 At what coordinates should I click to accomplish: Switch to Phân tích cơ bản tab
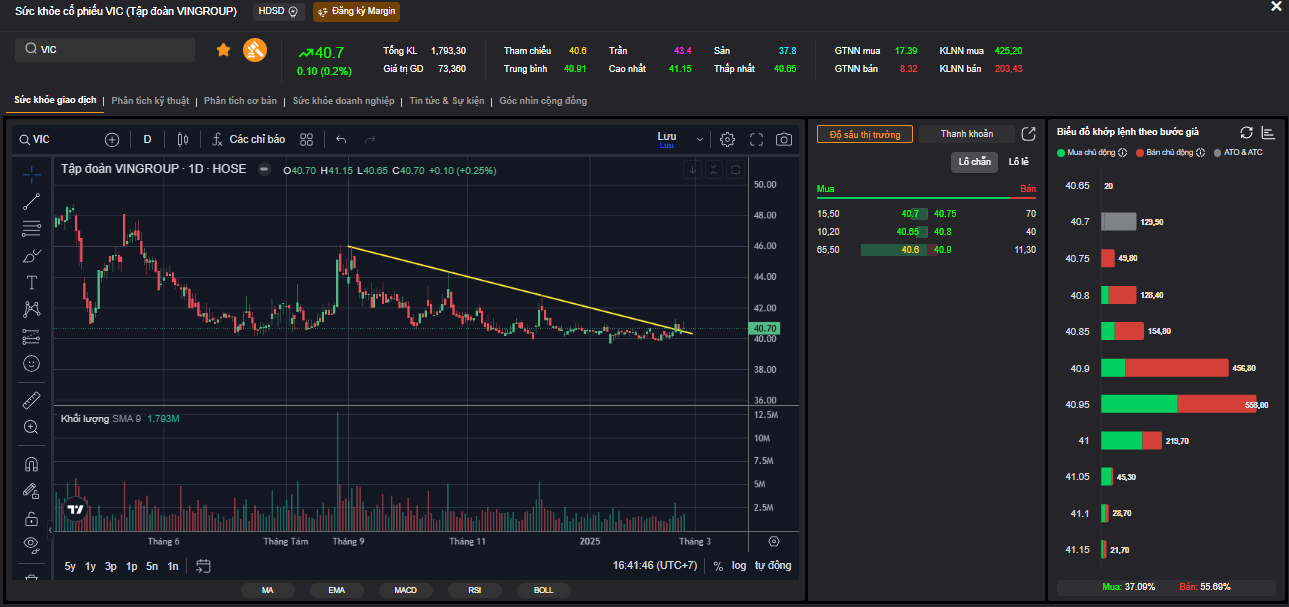point(240,101)
